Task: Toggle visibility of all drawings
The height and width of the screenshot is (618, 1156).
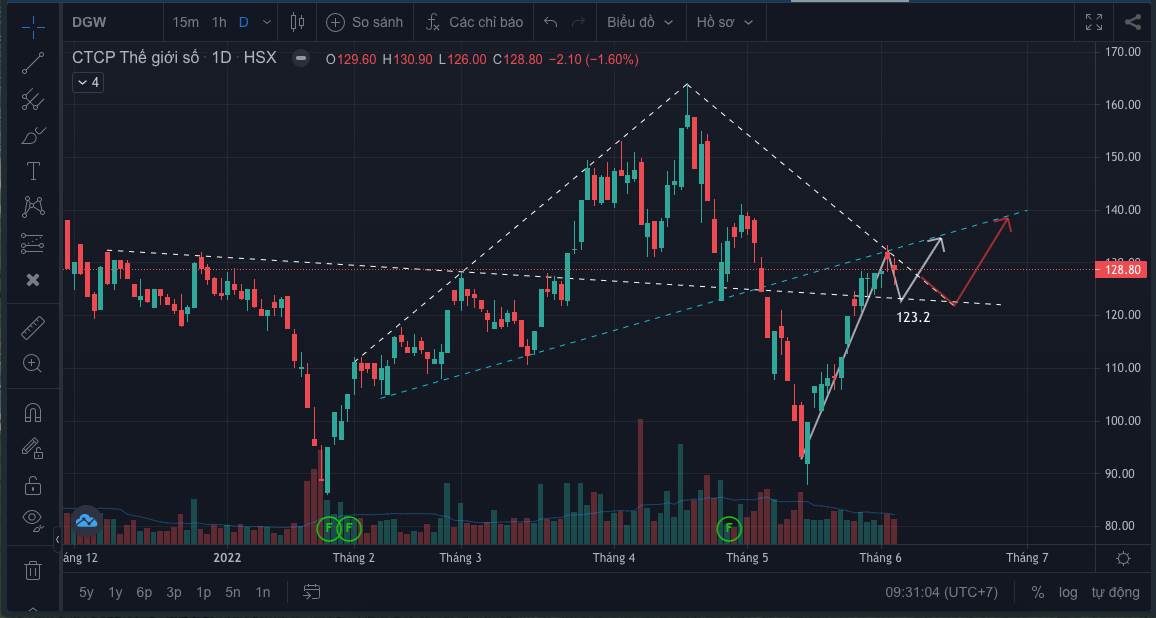Action: (33, 518)
